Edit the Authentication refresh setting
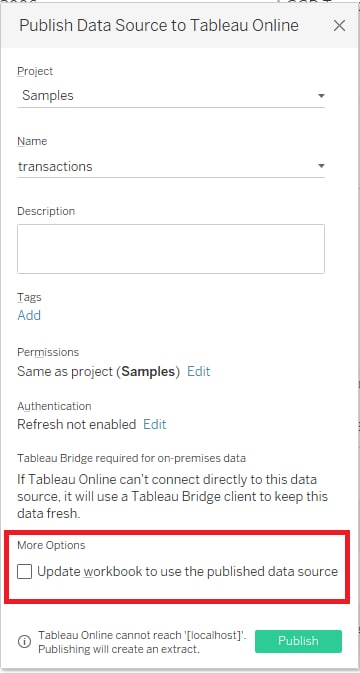Image resolution: width=360 pixels, height=673 pixels. (x=154, y=424)
